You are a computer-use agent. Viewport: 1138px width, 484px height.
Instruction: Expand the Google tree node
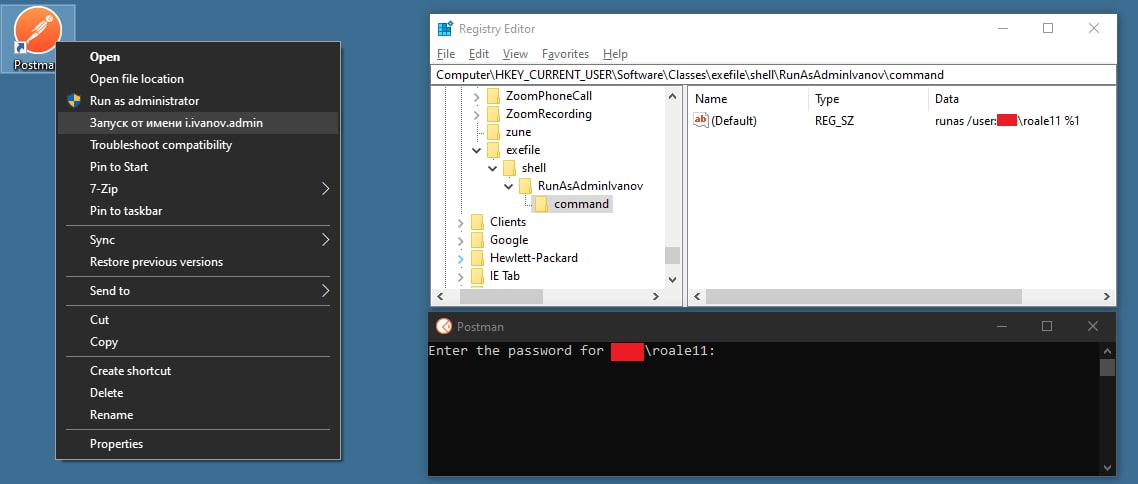point(461,241)
